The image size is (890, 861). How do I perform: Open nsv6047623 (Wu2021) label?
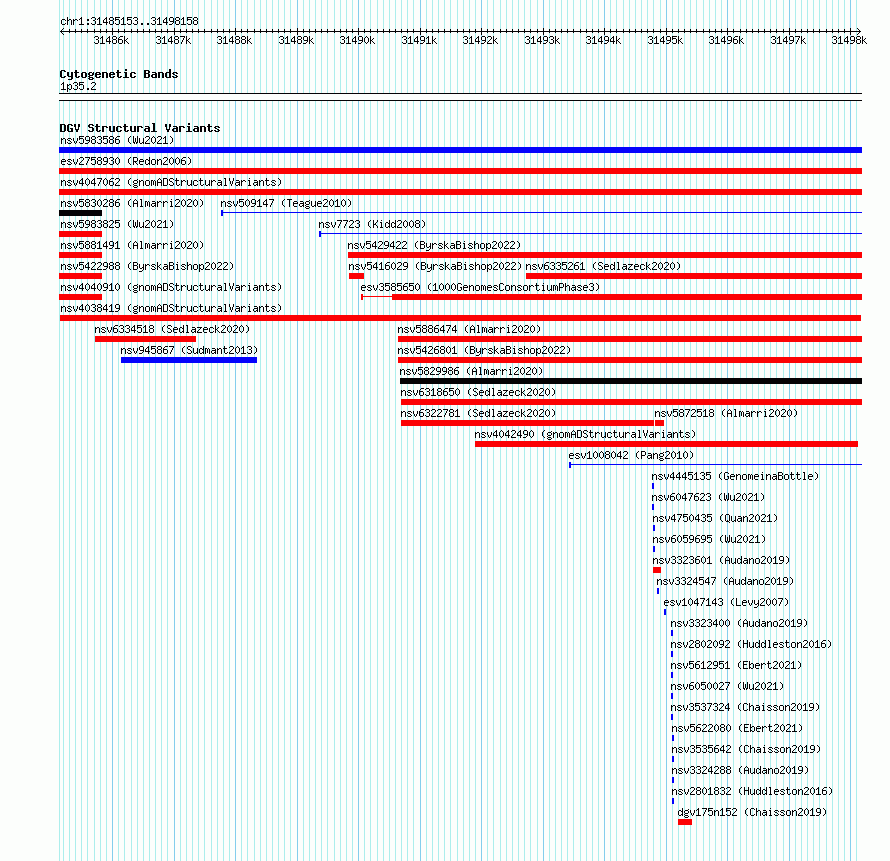(x=708, y=497)
